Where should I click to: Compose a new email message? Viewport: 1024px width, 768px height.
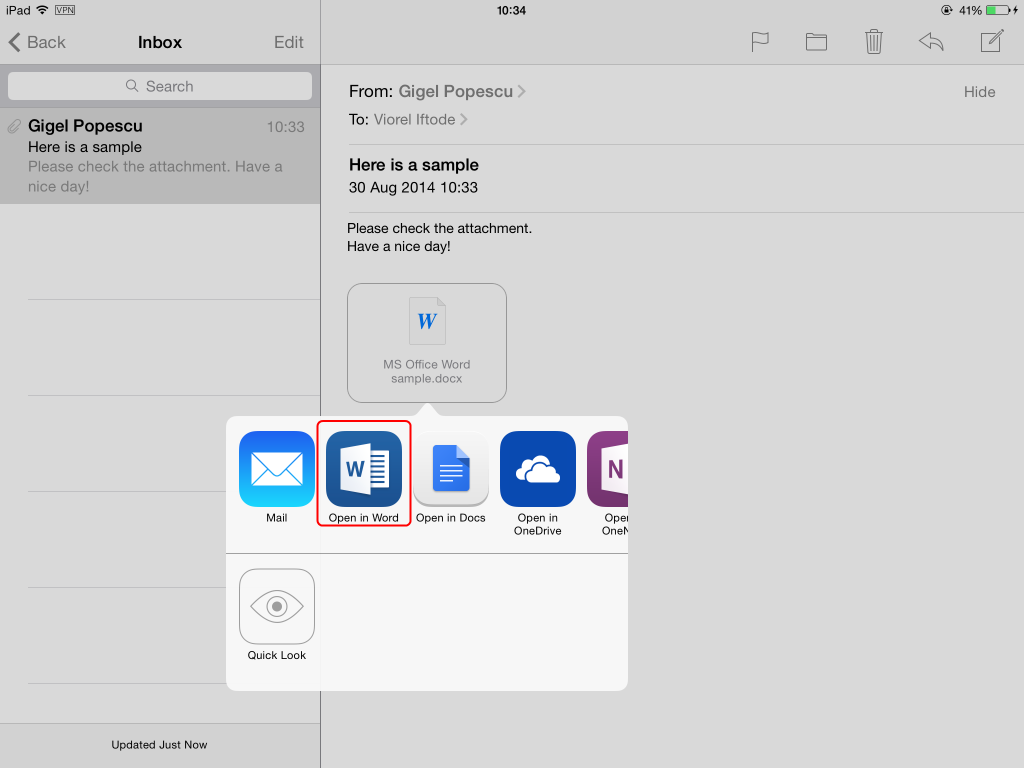tap(991, 41)
